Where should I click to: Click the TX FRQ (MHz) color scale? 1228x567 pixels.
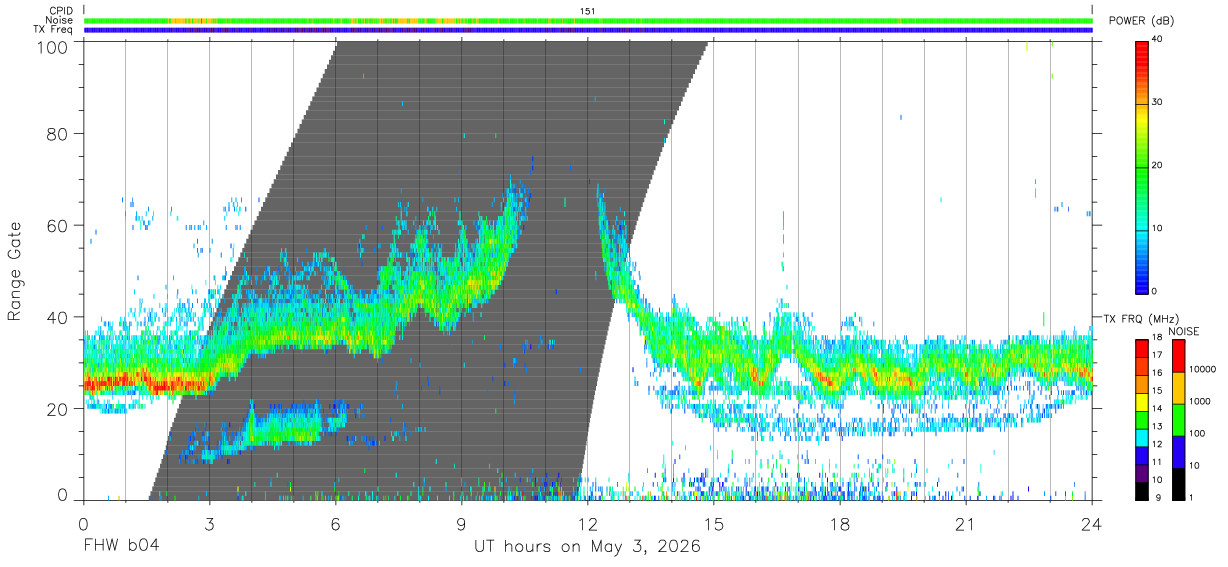1142,419
